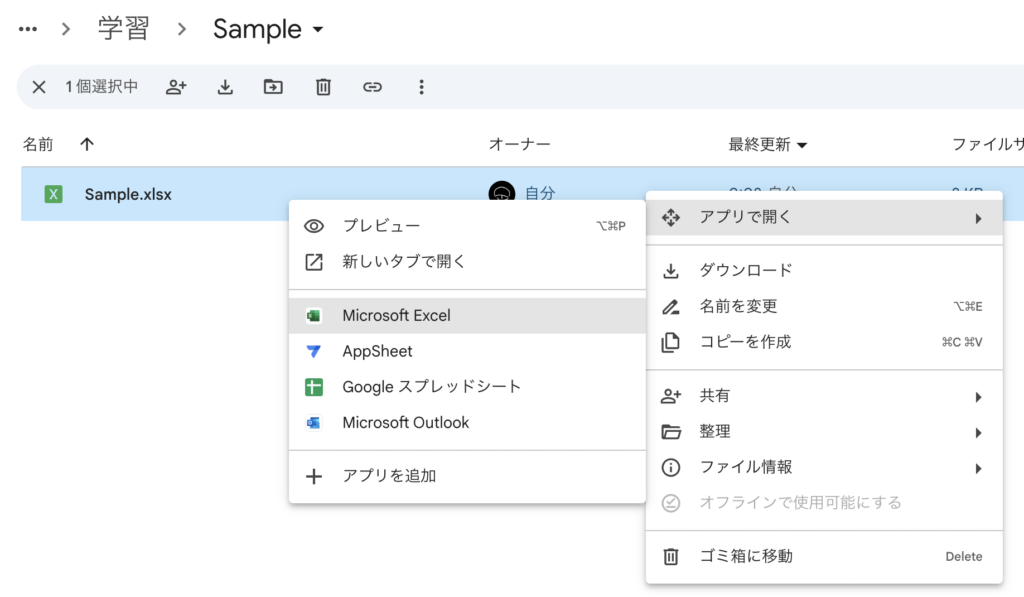The height and width of the screenshot is (597, 1024).
Task: Select 新しいタブで開く
Action: tap(467, 261)
